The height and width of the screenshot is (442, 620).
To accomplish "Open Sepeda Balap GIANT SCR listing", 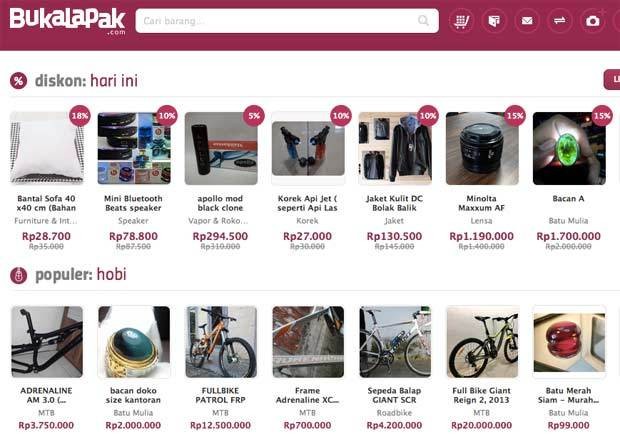I will 394,395.
